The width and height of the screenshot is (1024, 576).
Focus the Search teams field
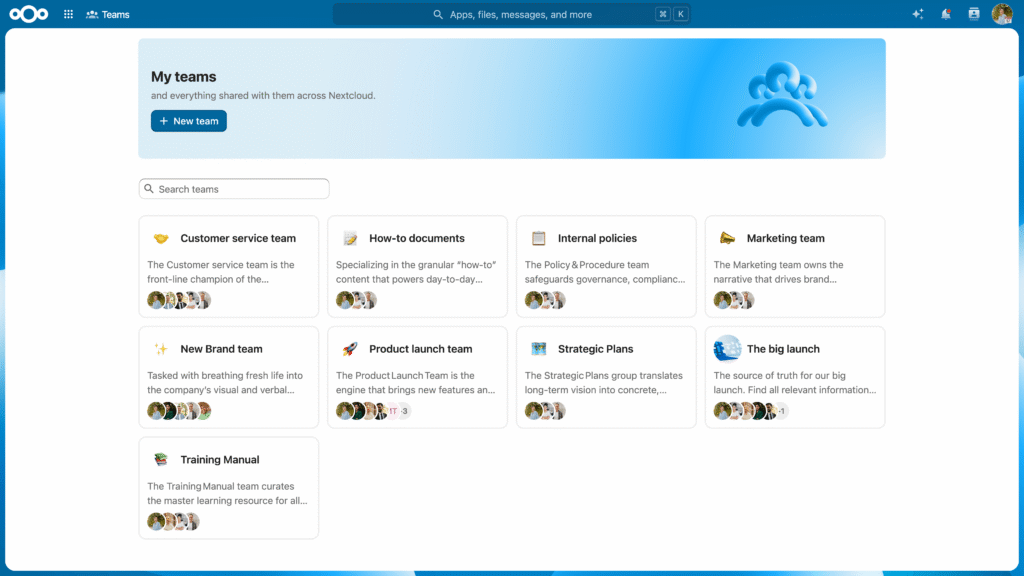[x=234, y=189]
